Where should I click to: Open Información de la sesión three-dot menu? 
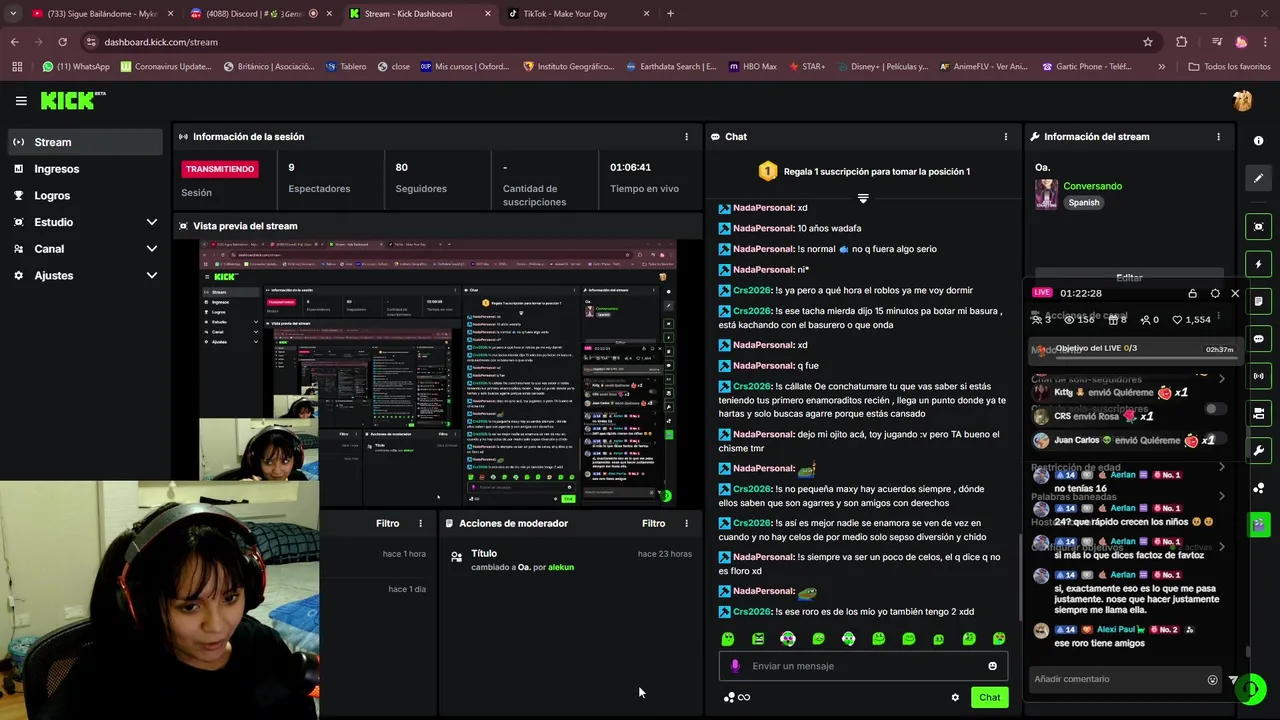tap(686, 137)
